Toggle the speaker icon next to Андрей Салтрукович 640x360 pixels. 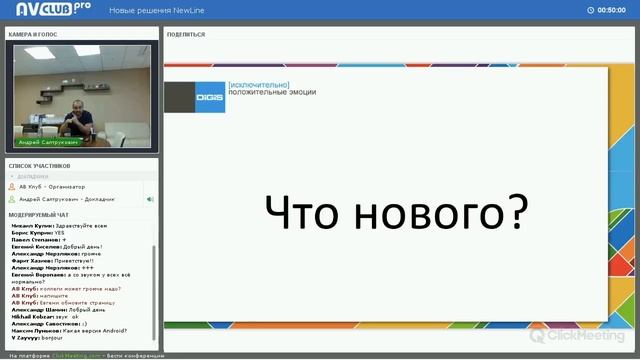pos(150,199)
